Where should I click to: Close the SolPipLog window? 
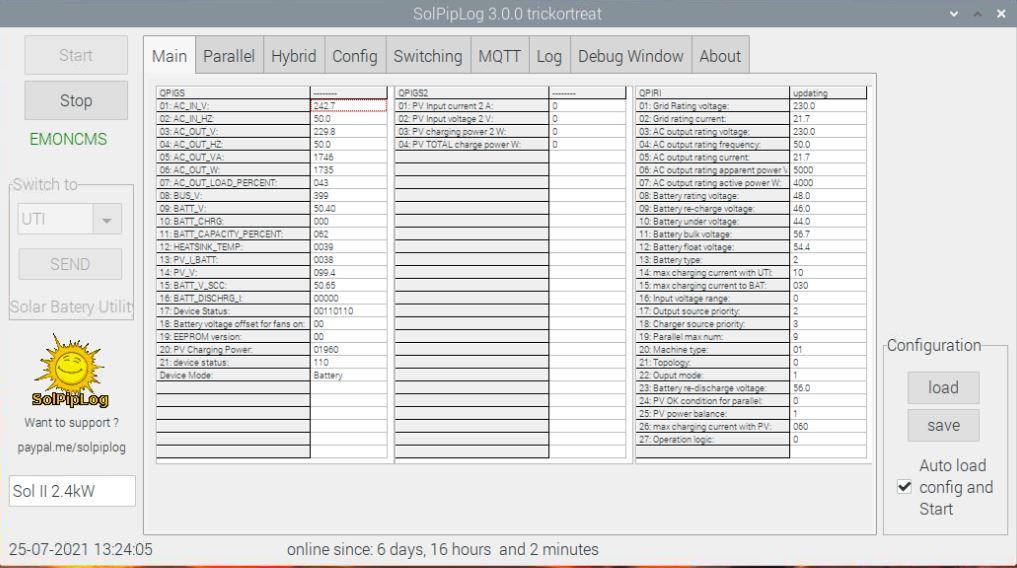1001,14
